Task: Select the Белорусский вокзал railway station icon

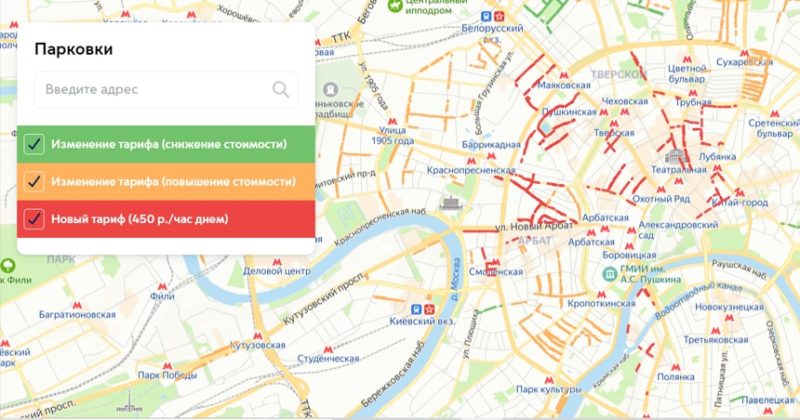Action: pos(487,16)
